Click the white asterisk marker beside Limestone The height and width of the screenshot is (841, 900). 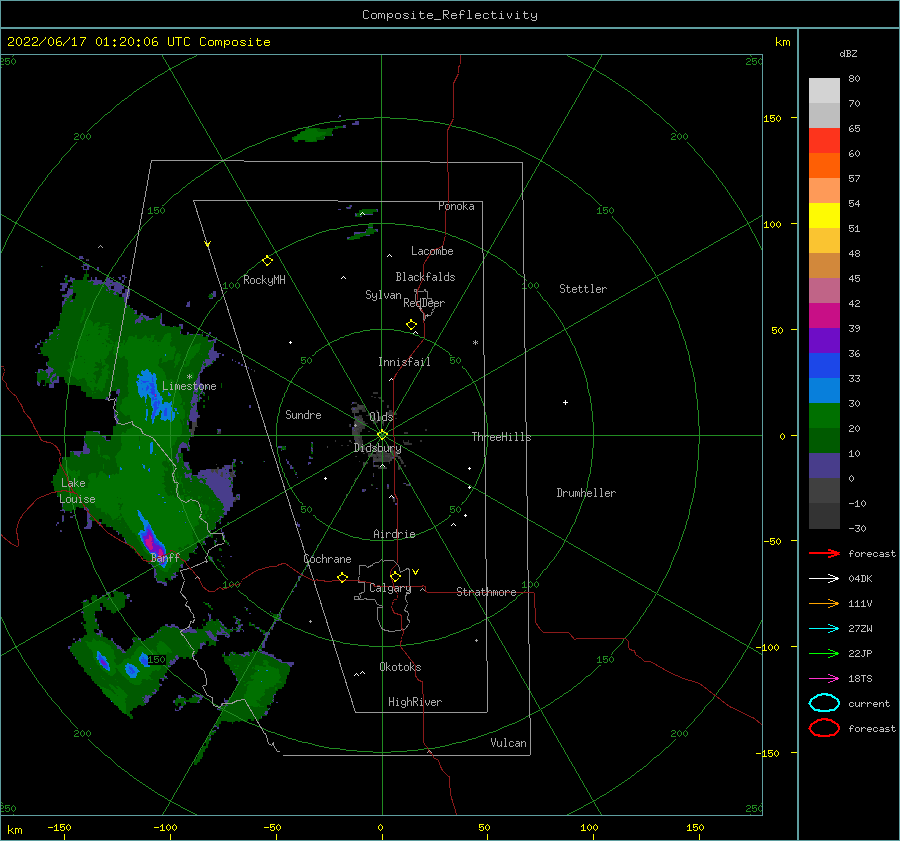tap(189, 377)
